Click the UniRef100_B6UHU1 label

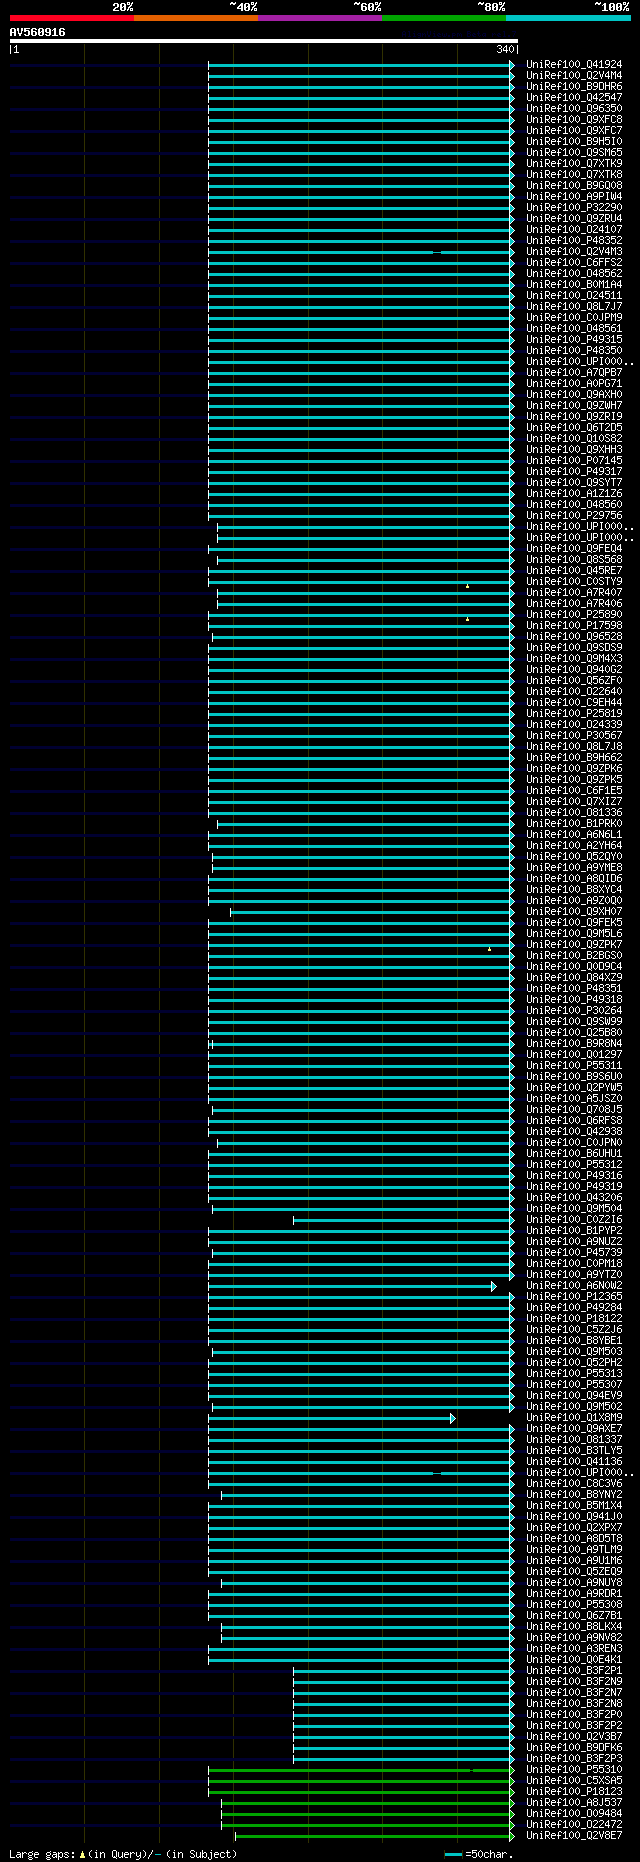tap(574, 1153)
